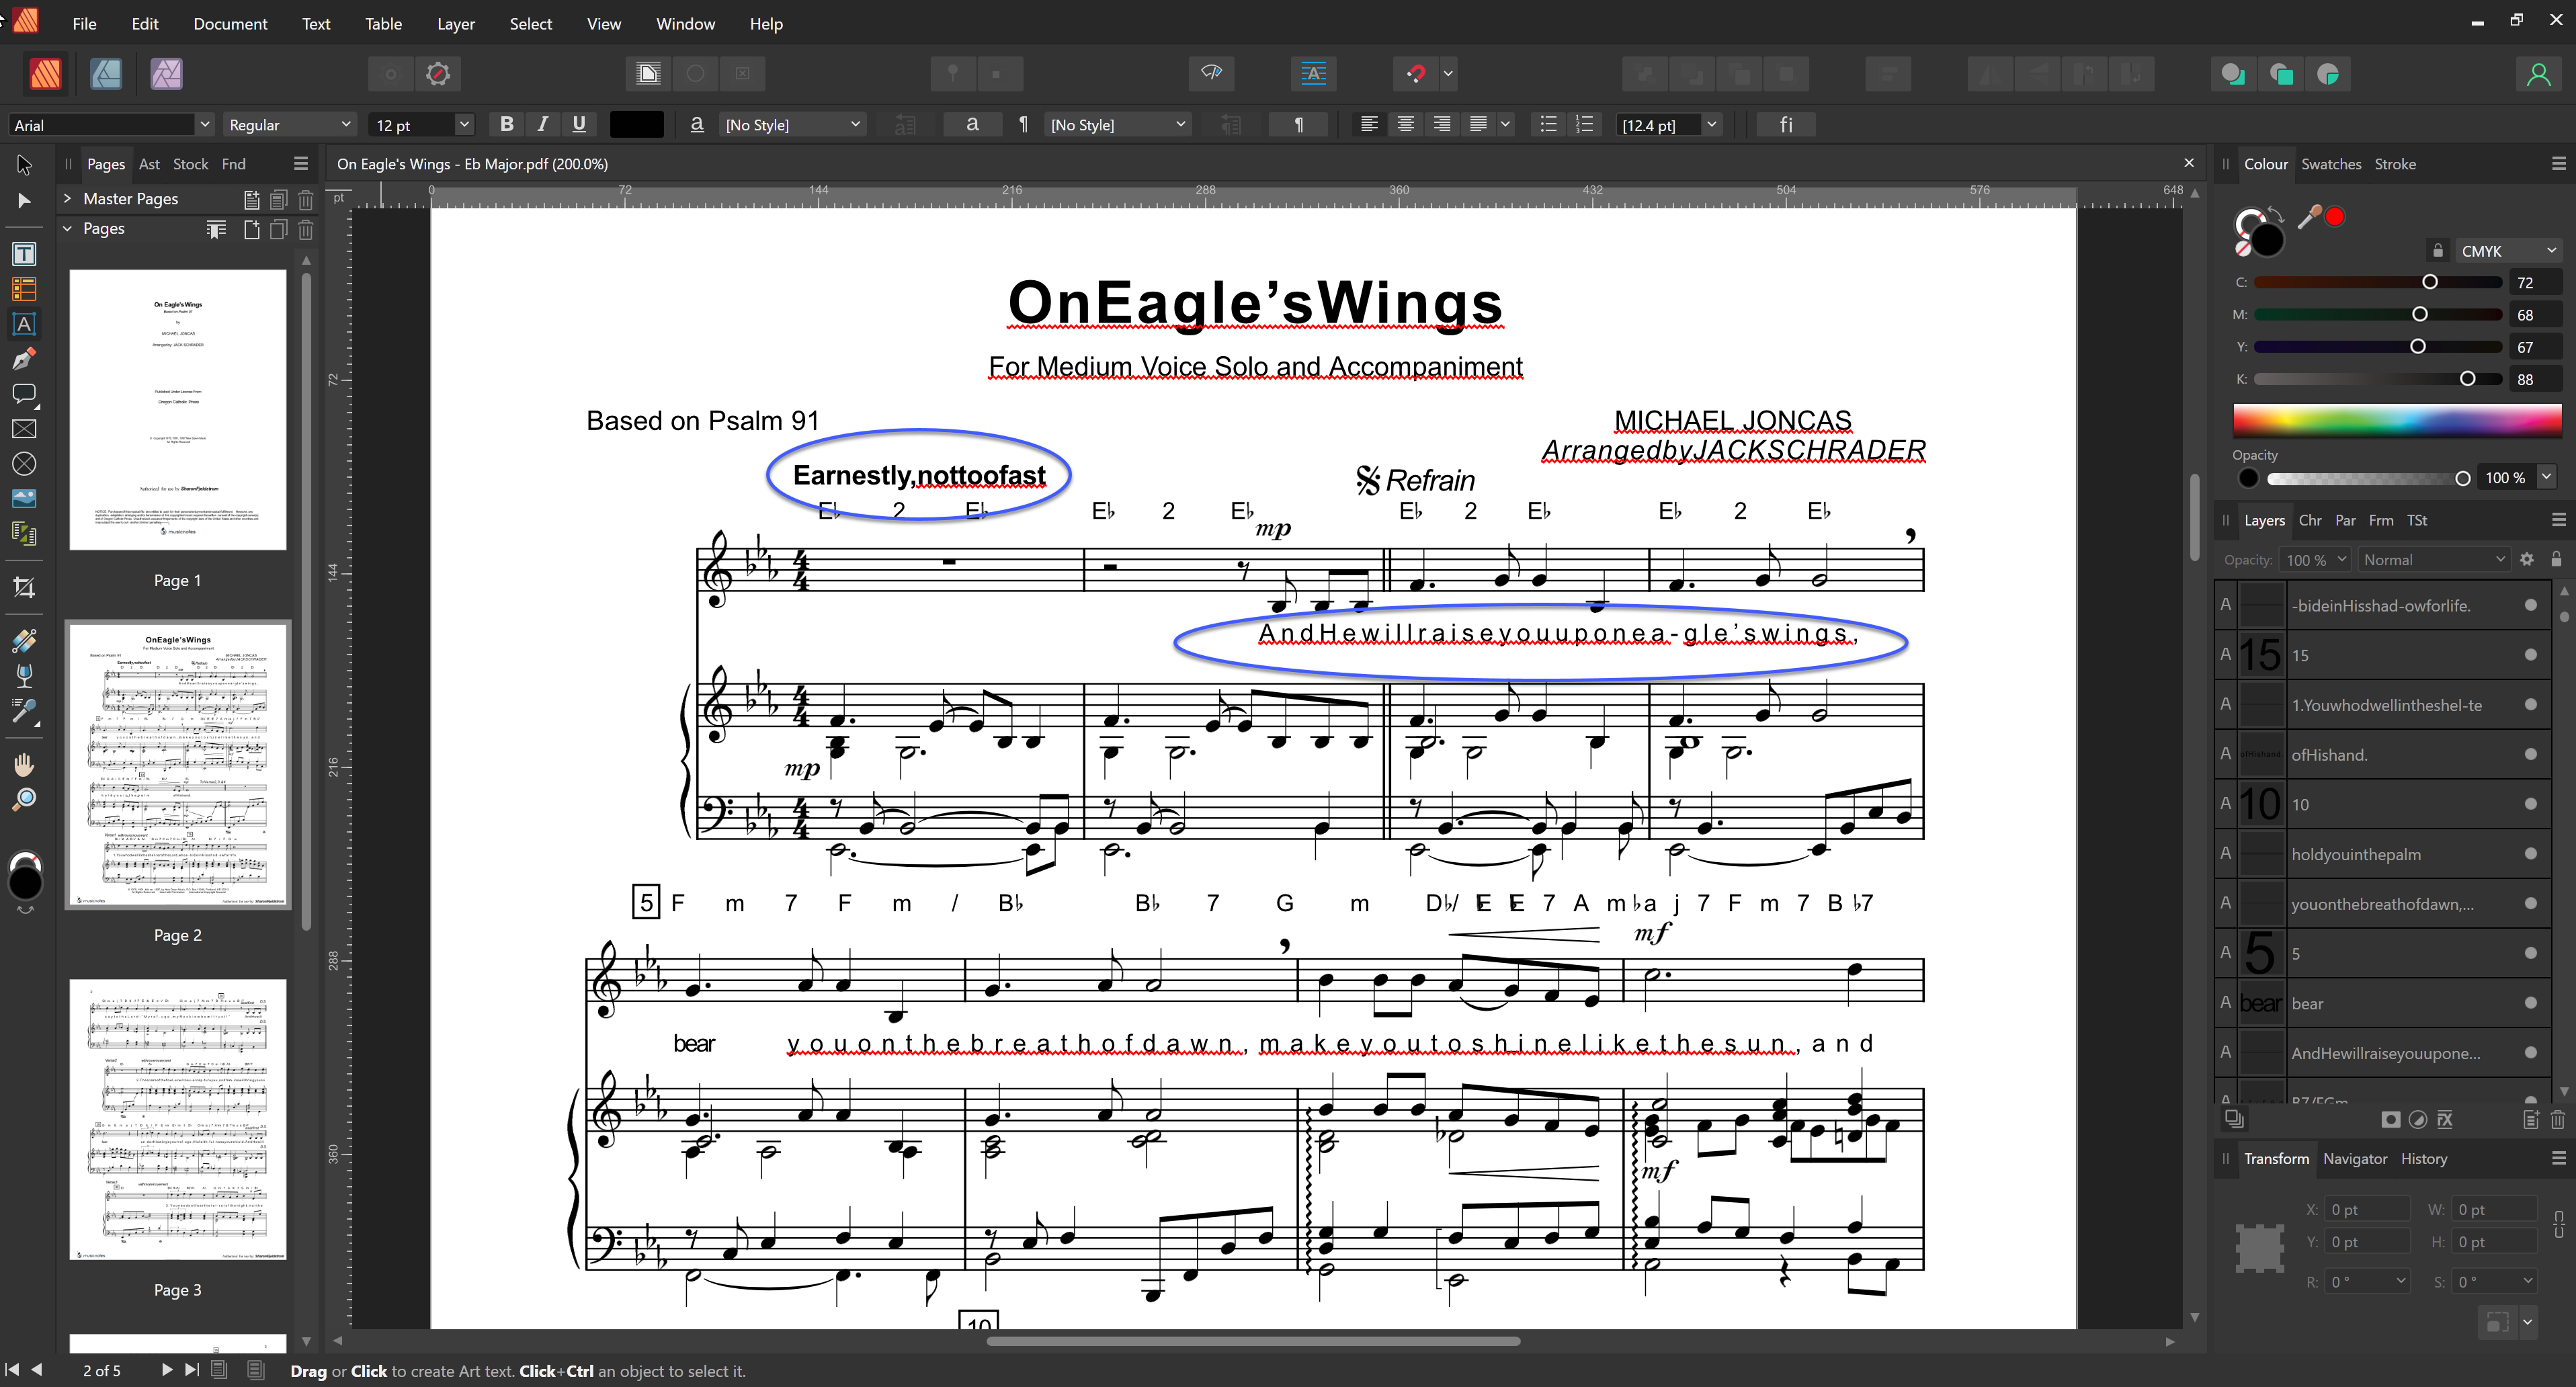Click the account profile icon
This screenshot has width=2576, height=1387.
2538,74
